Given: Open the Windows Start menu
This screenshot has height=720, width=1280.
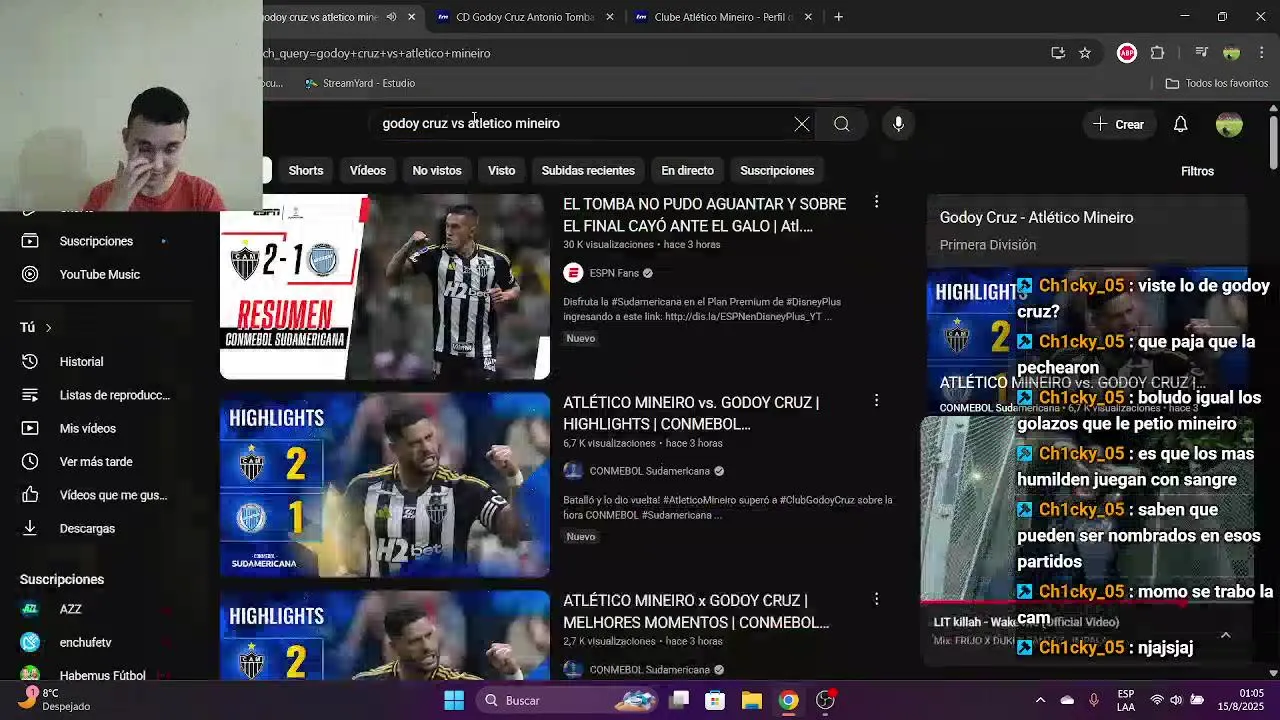Looking at the screenshot, I should (x=454, y=700).
